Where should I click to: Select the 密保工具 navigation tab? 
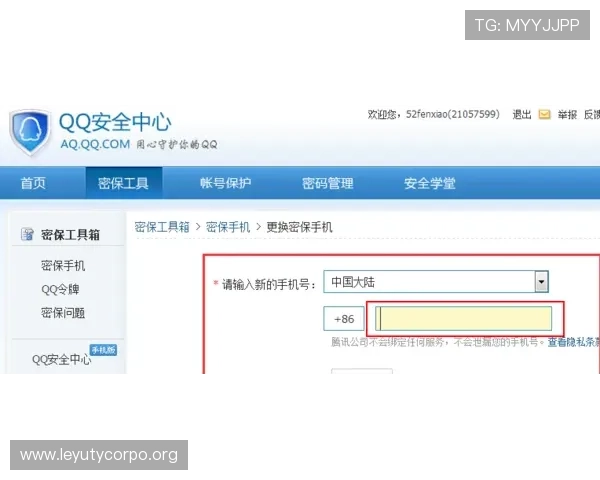click(x=123, y=183)
